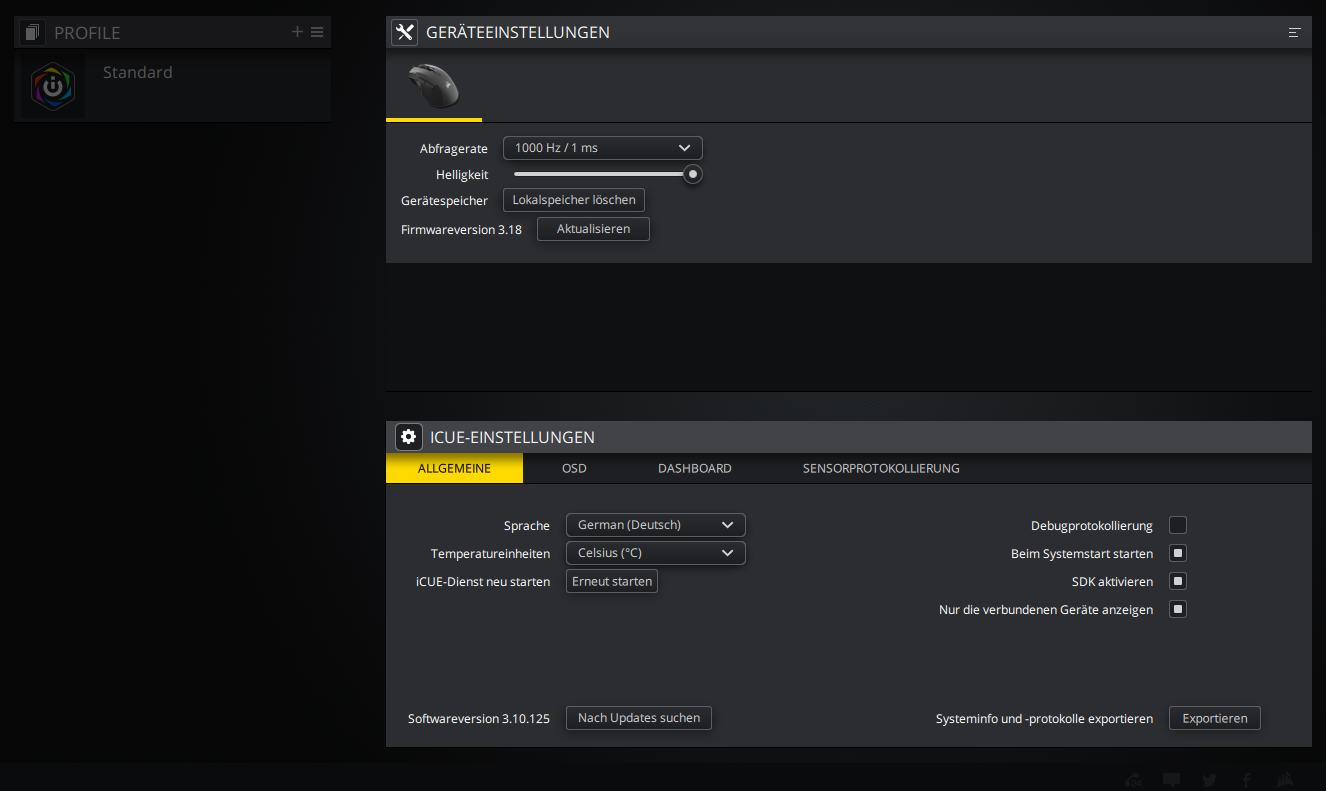Select the Standard profile hexagon icon
This screenshot has height=791, width=1326.
tap(53, 87)
